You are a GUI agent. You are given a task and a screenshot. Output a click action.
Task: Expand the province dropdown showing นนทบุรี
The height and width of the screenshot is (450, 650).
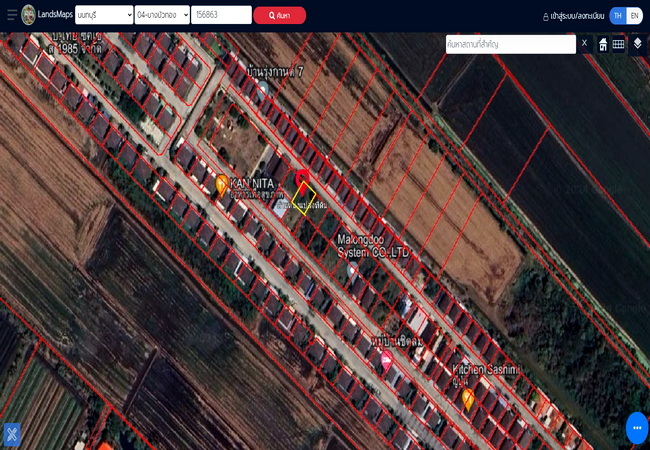pos(104,15)
